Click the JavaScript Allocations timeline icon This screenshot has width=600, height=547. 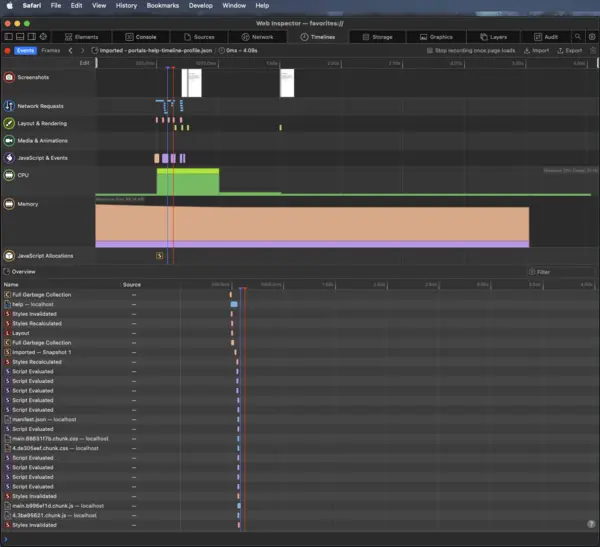[x=9, y=256]
